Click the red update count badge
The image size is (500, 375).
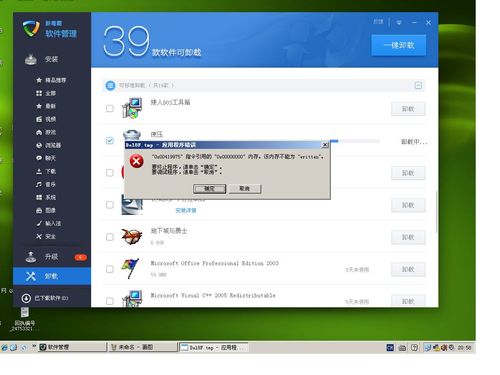80,257
